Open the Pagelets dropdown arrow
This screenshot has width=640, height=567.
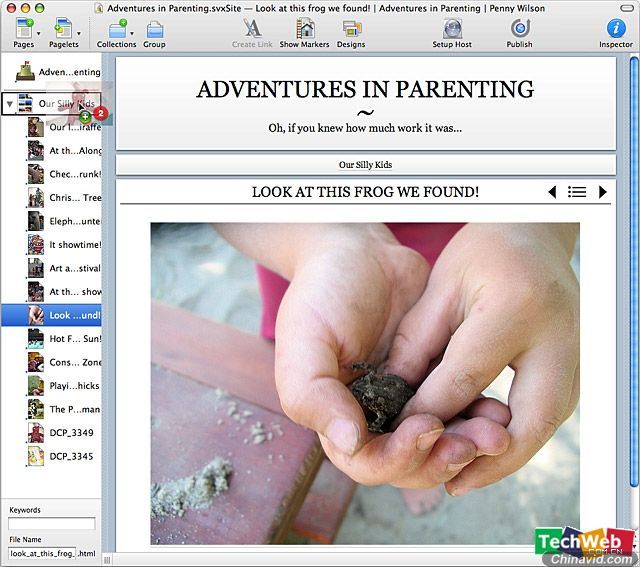[x=79, y=33]
